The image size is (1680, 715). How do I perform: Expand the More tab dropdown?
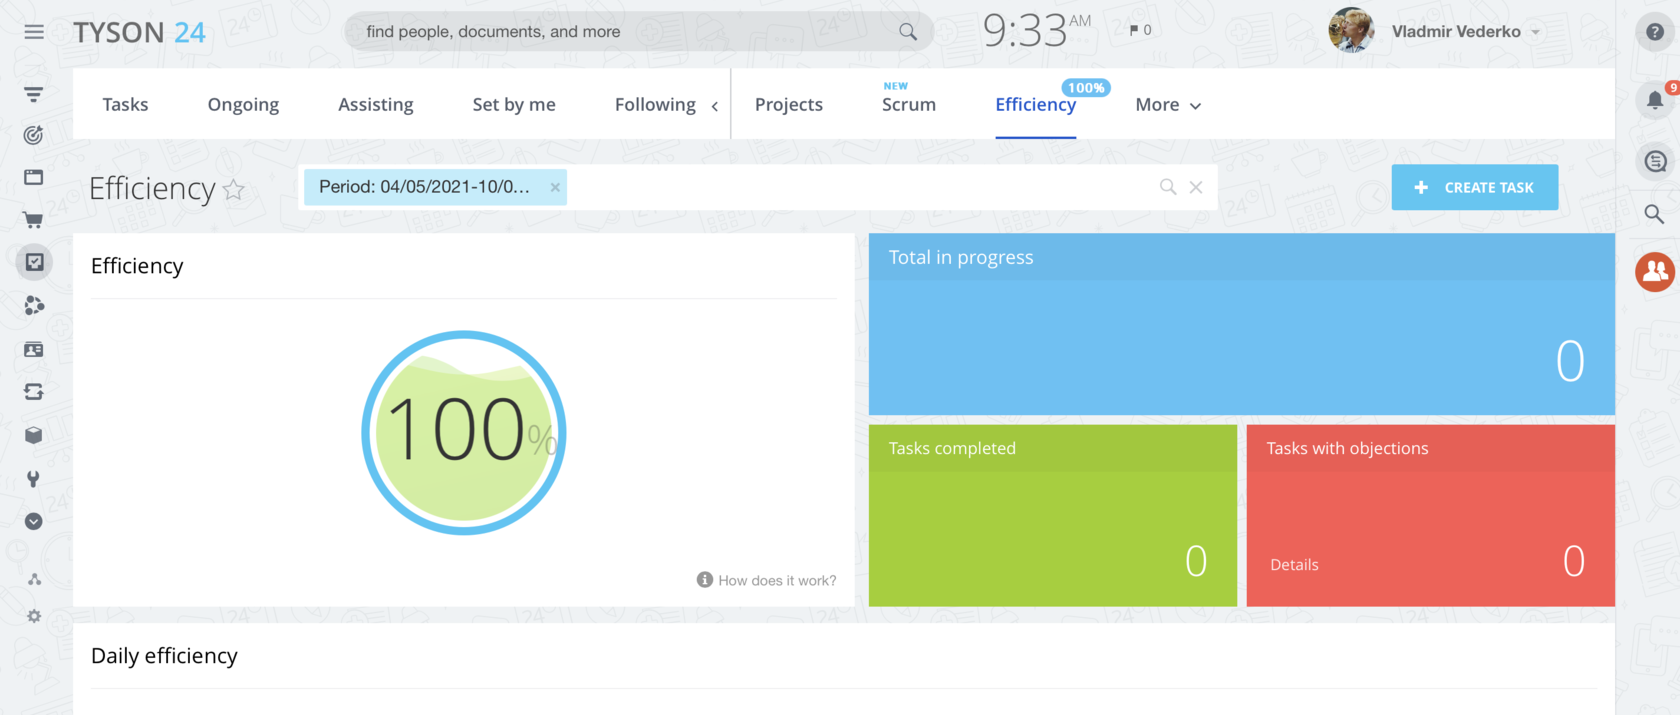(1168, 104)
